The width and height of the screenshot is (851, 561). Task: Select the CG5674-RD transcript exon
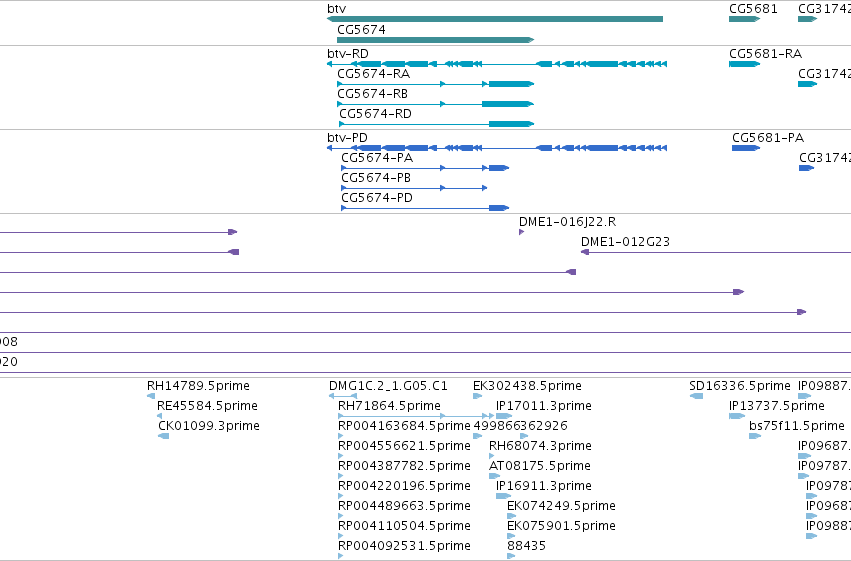pyautogui.click(x=511, y=124)
